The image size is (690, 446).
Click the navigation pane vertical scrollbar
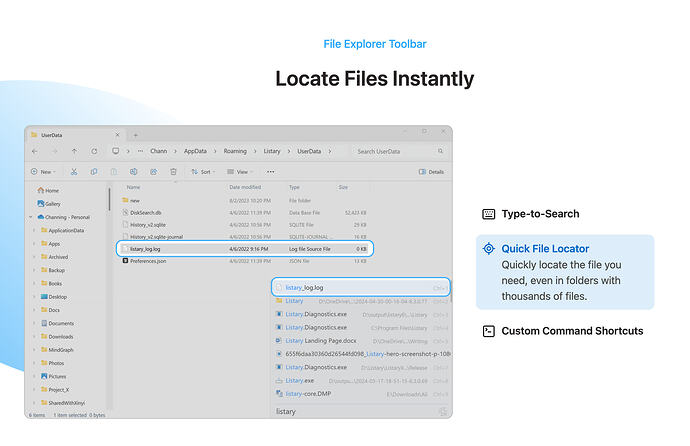109,200
